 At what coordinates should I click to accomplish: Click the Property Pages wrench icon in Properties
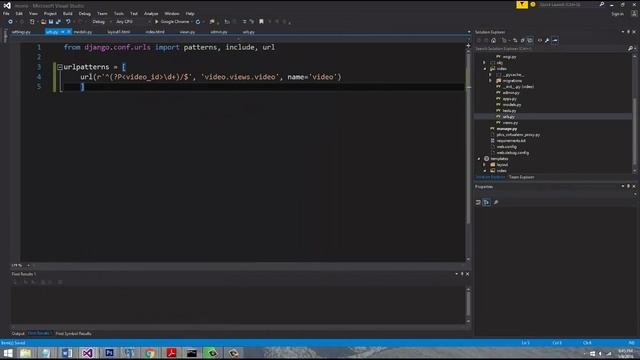(496, 202)
